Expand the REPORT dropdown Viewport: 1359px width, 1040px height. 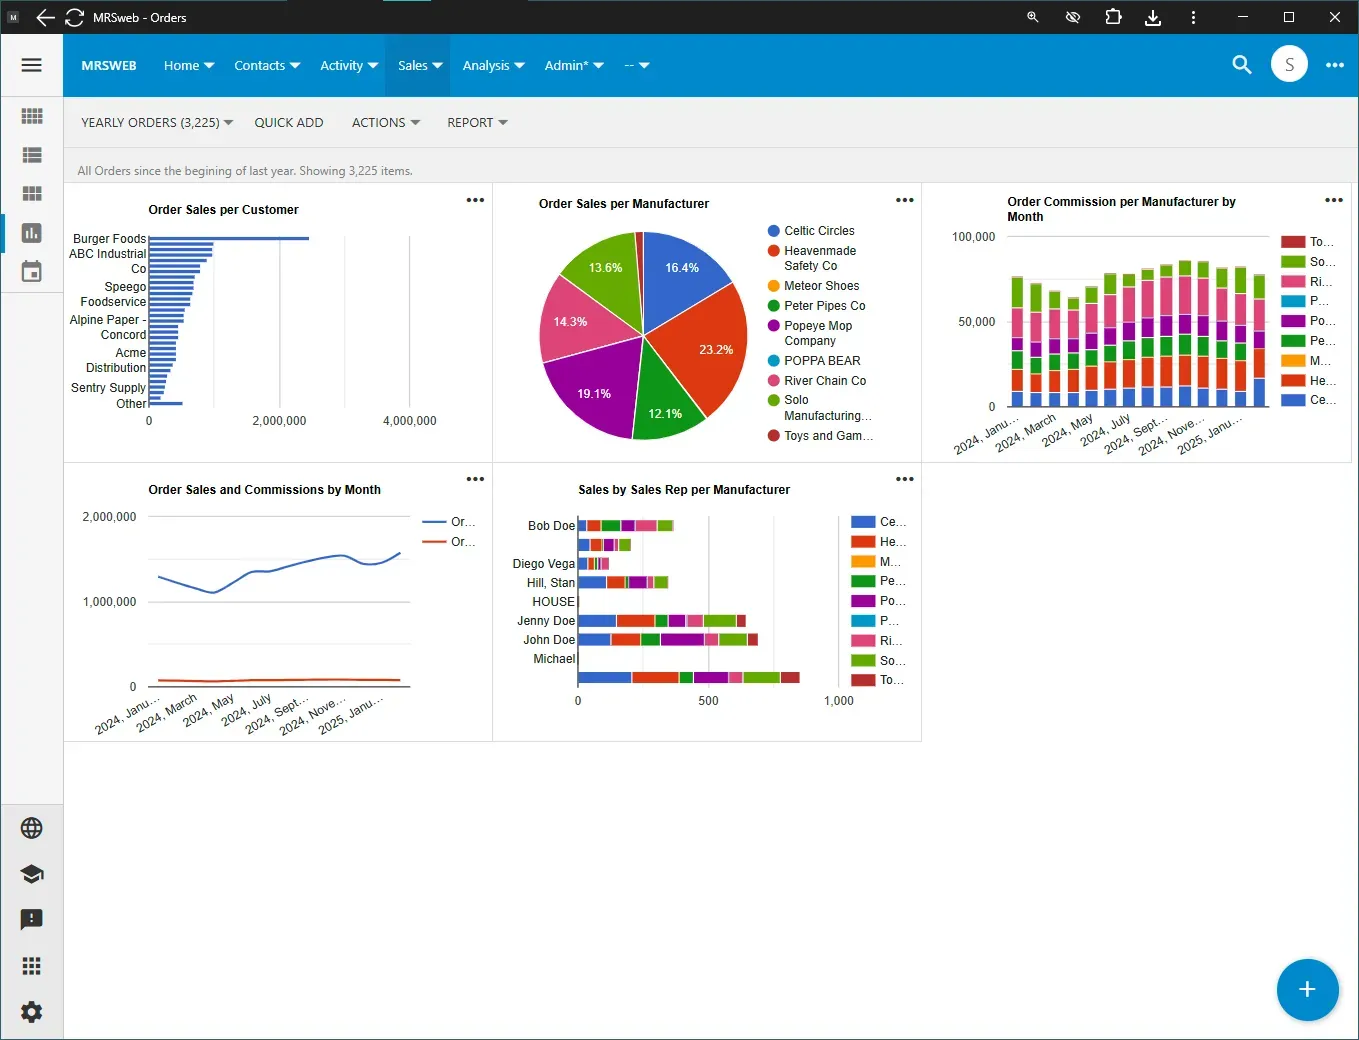pos(477,122)
